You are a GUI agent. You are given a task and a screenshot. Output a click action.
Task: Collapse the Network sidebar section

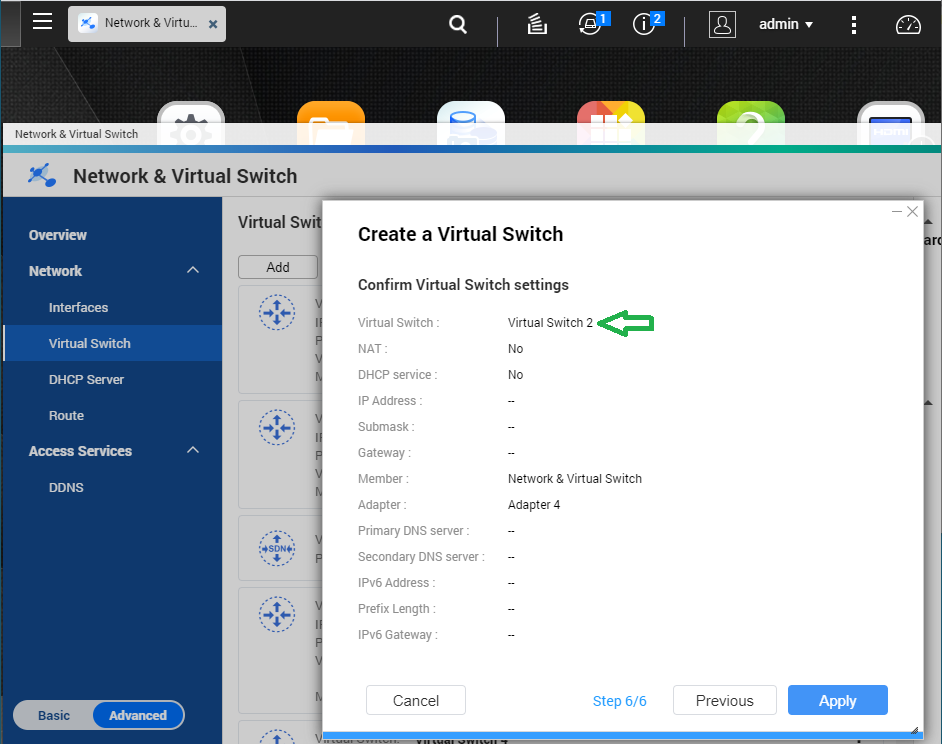click(193, 270)
